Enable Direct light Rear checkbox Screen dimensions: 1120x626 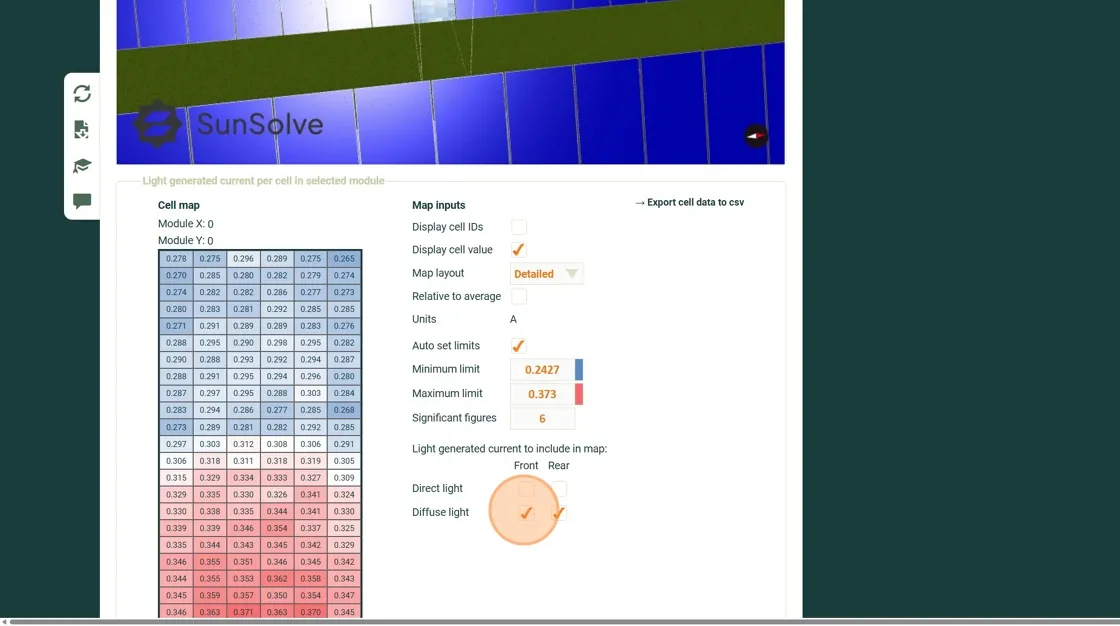(x=559, y=489)
